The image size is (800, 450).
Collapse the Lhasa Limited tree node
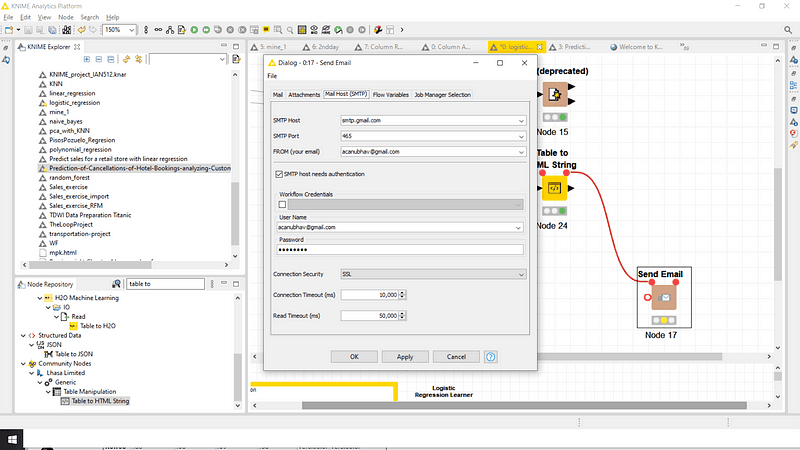[32, 373]
